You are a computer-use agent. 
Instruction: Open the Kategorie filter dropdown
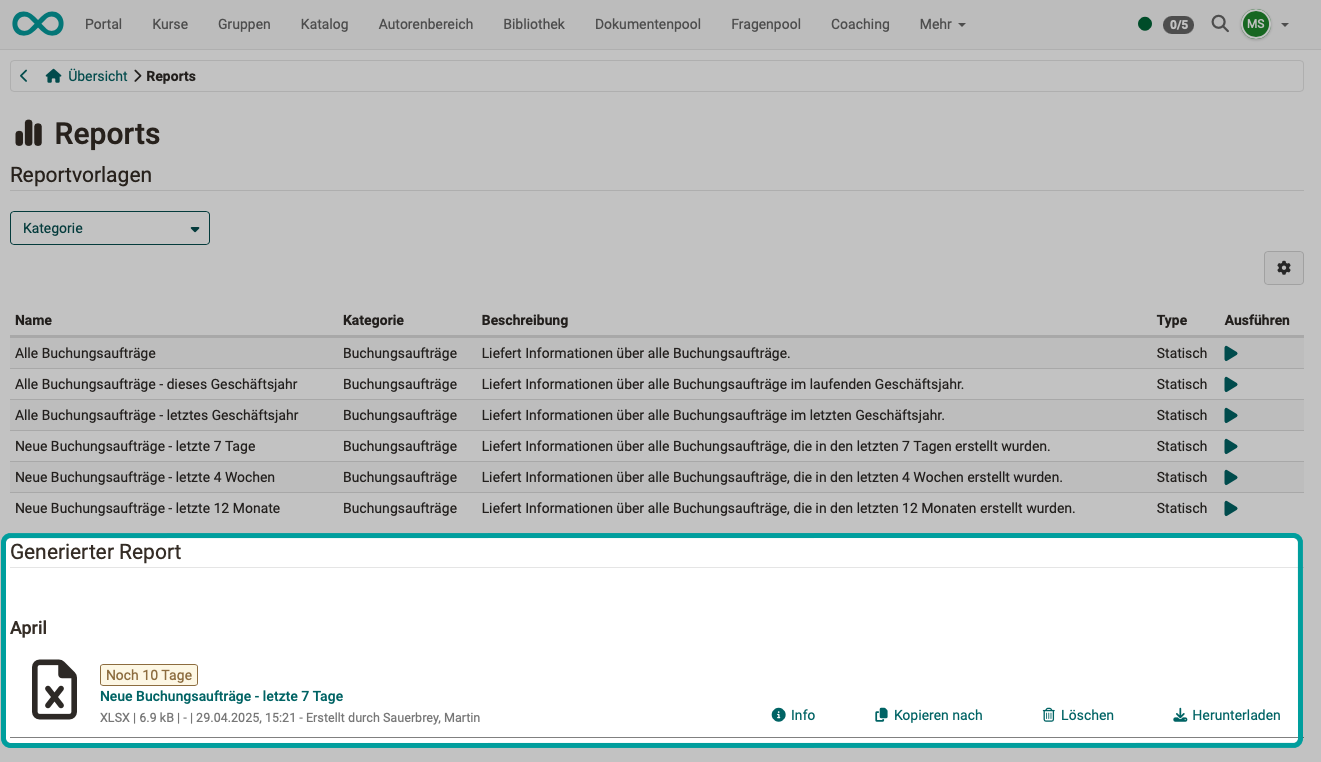point(109,227)
